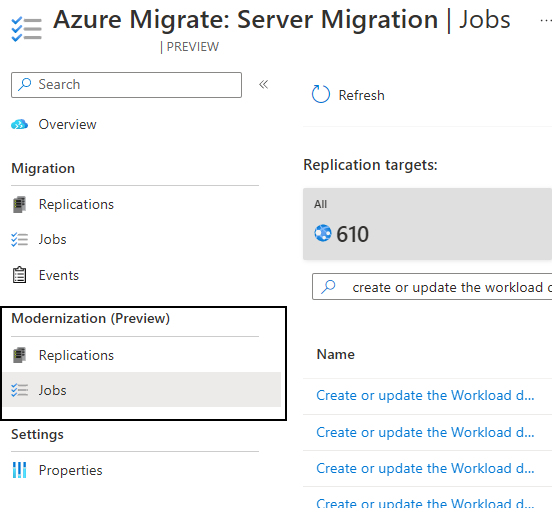552x508 pixels.
Task: Click the sidebar Search input field
Action: tap(126, 85)
